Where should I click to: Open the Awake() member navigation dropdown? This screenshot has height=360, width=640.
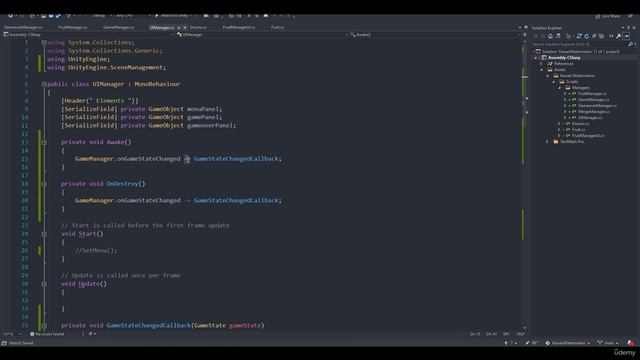(x=436, y=35)
